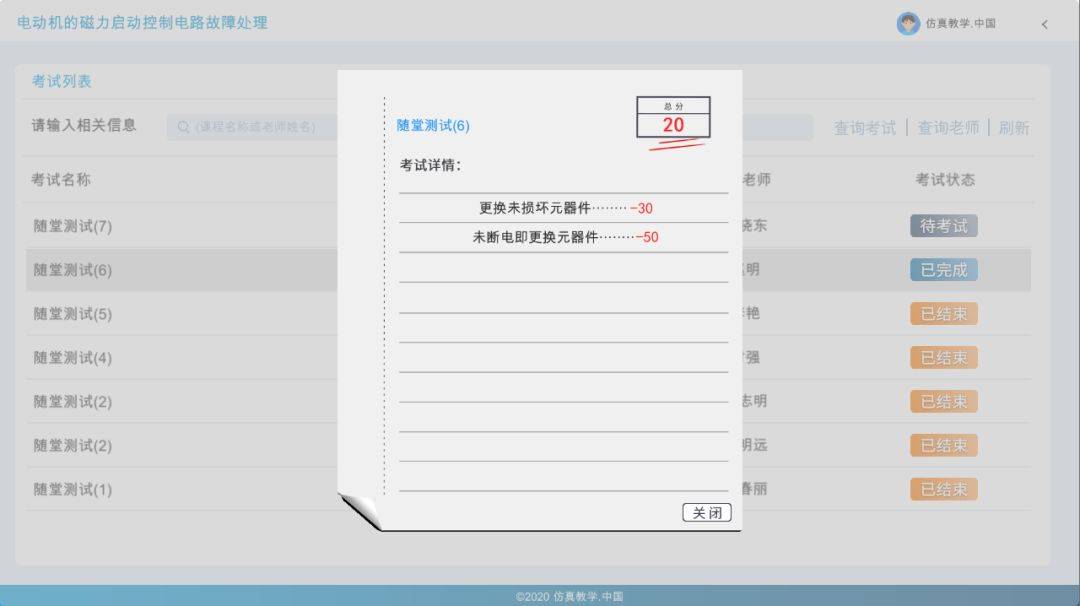Click the 考试列表 panel heading
The height and width of the screenshot is (606, 1080).
(x=61, y=81)
